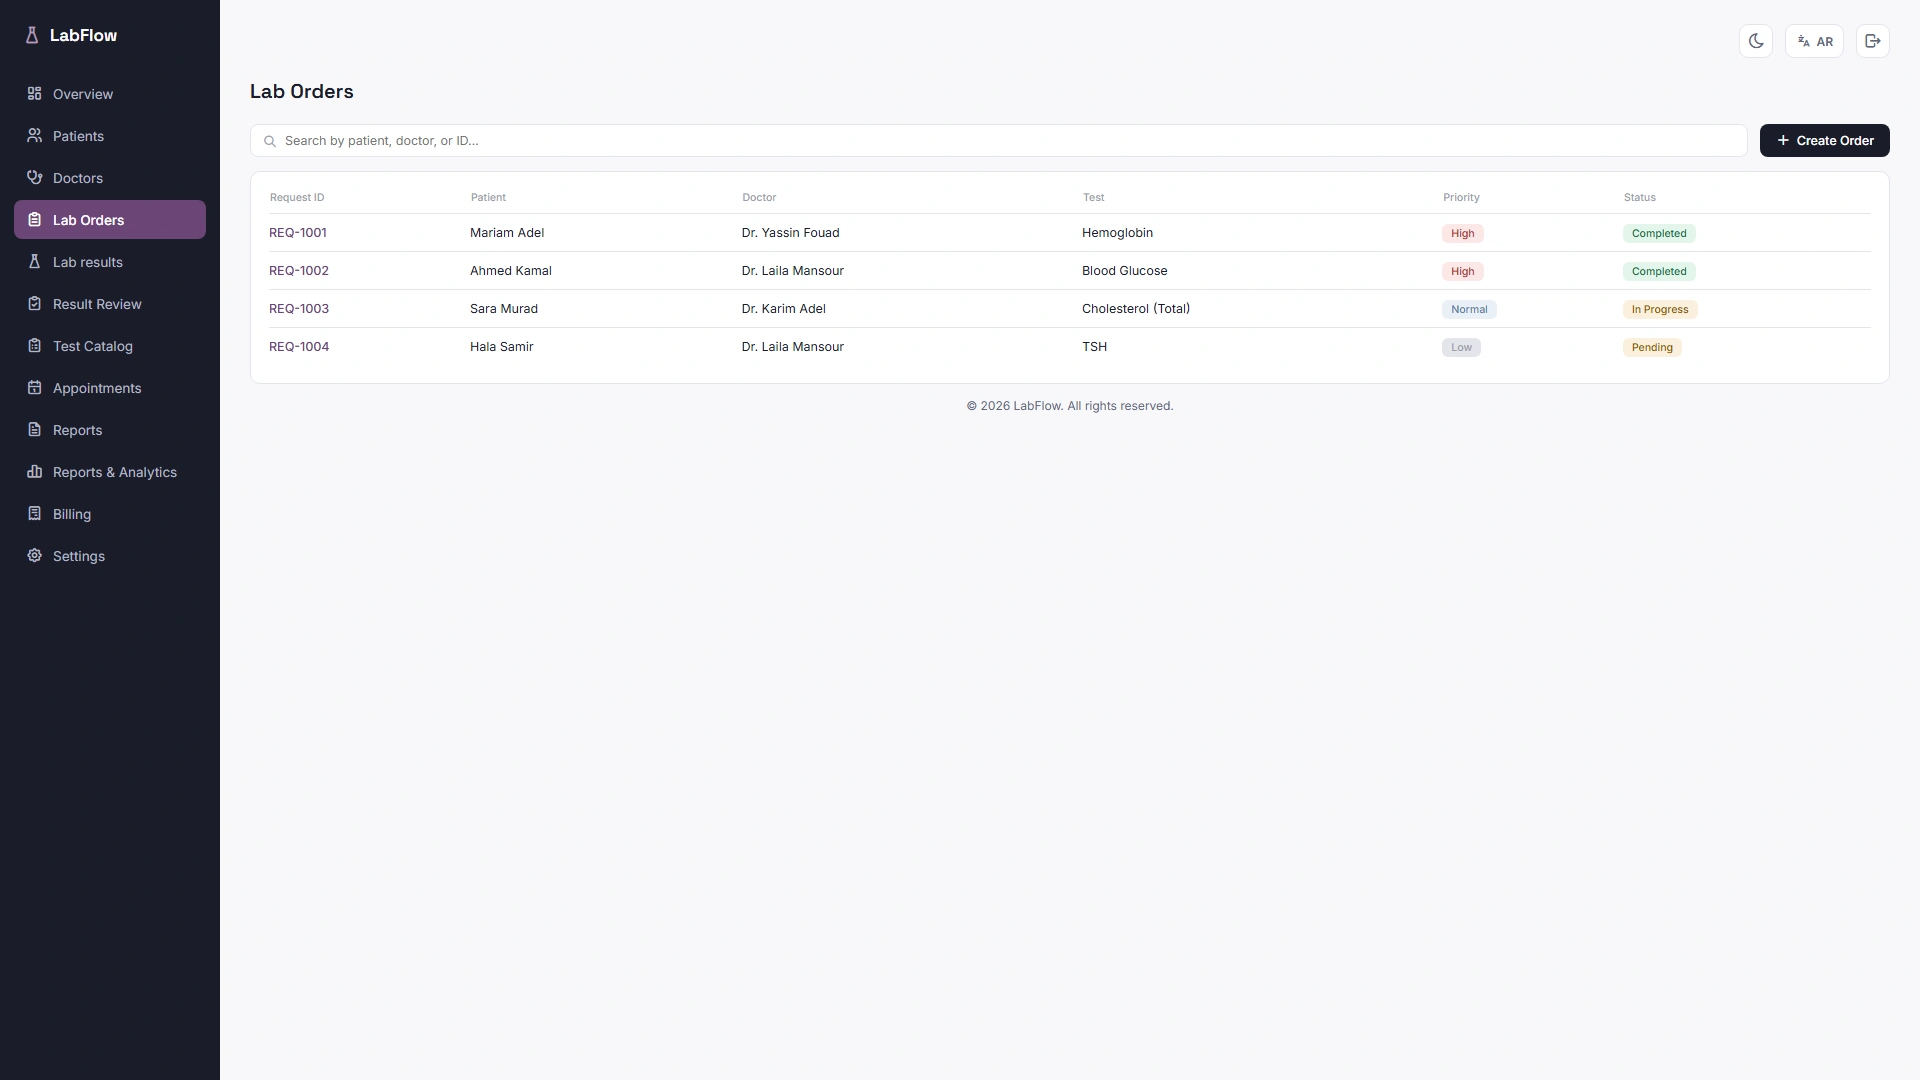This screenshot has width=1920, height=1080.
Task: Click doctor name Dr. Karim Adel
Action: (x=784, y=309)
